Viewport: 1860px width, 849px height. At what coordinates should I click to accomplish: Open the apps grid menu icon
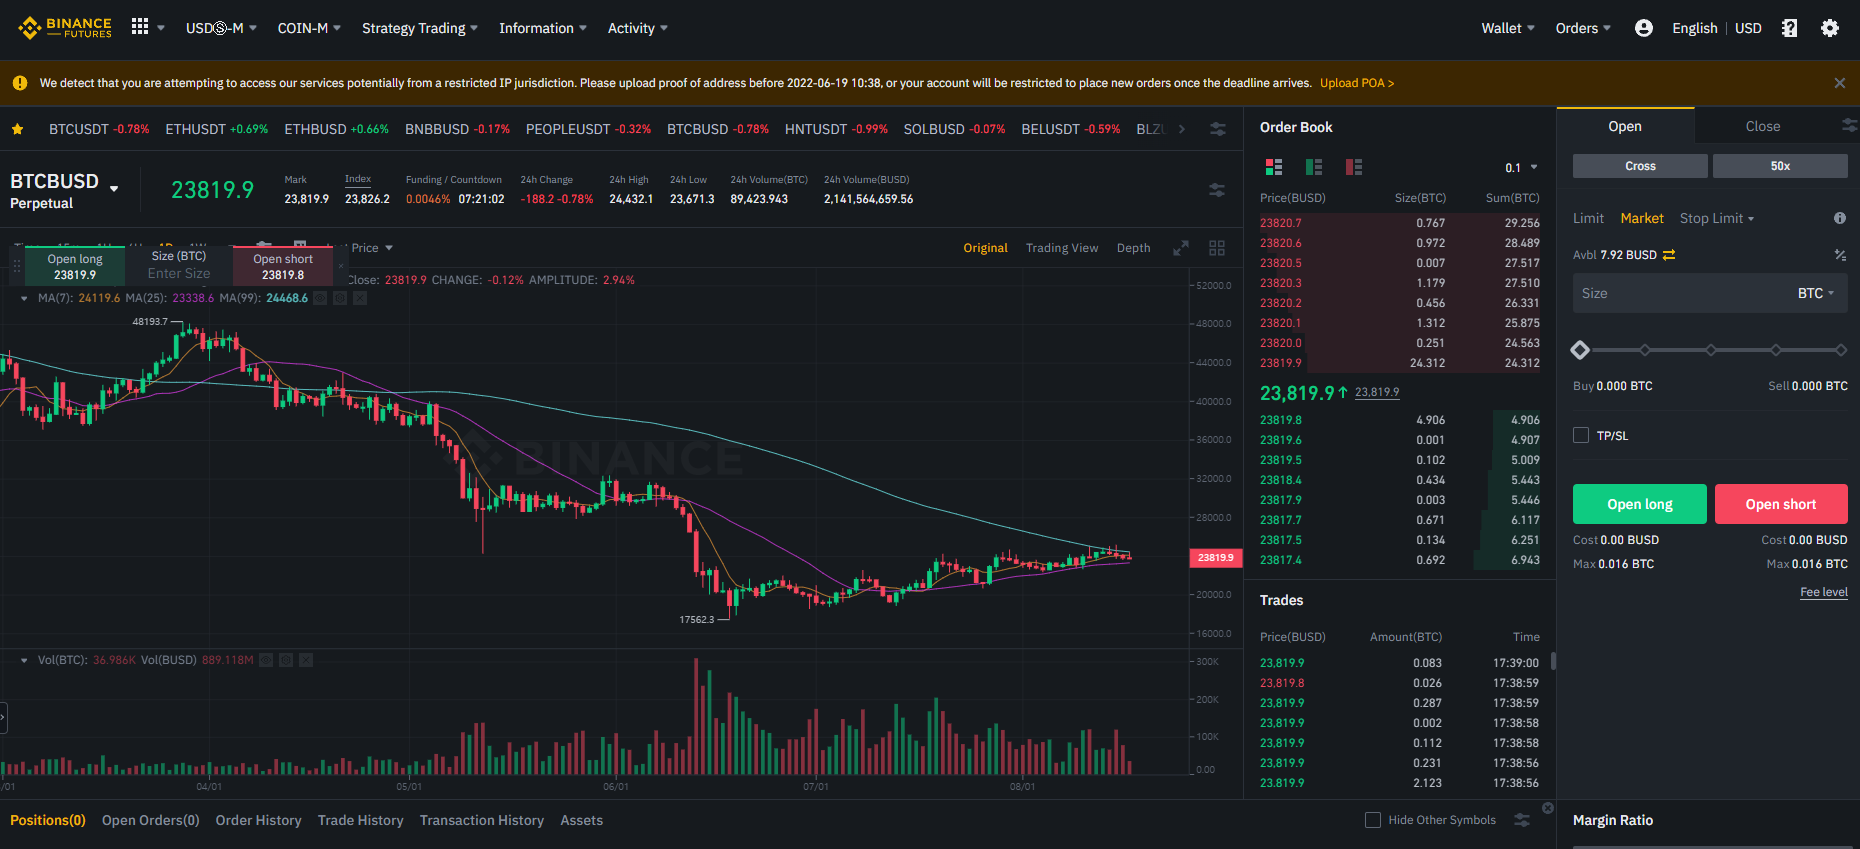pyautogui.click(x=140, y=27)
